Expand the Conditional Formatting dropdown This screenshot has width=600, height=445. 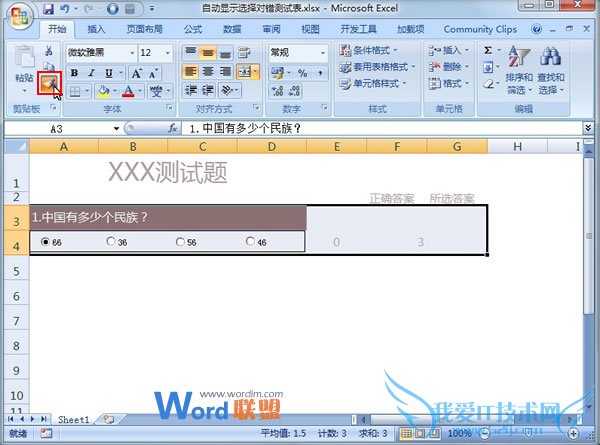[395, 50]
